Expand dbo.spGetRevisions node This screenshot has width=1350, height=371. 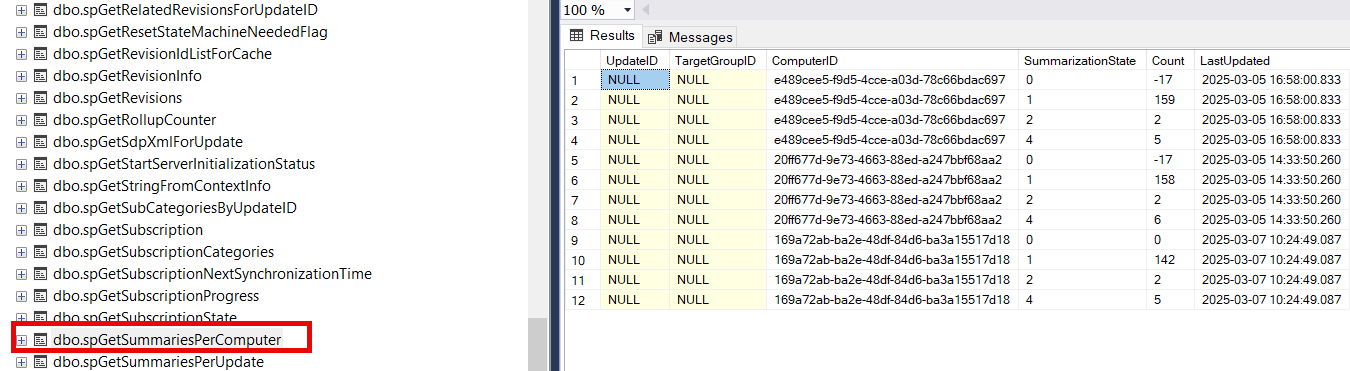pyautogui.click(x=22, y=98)
